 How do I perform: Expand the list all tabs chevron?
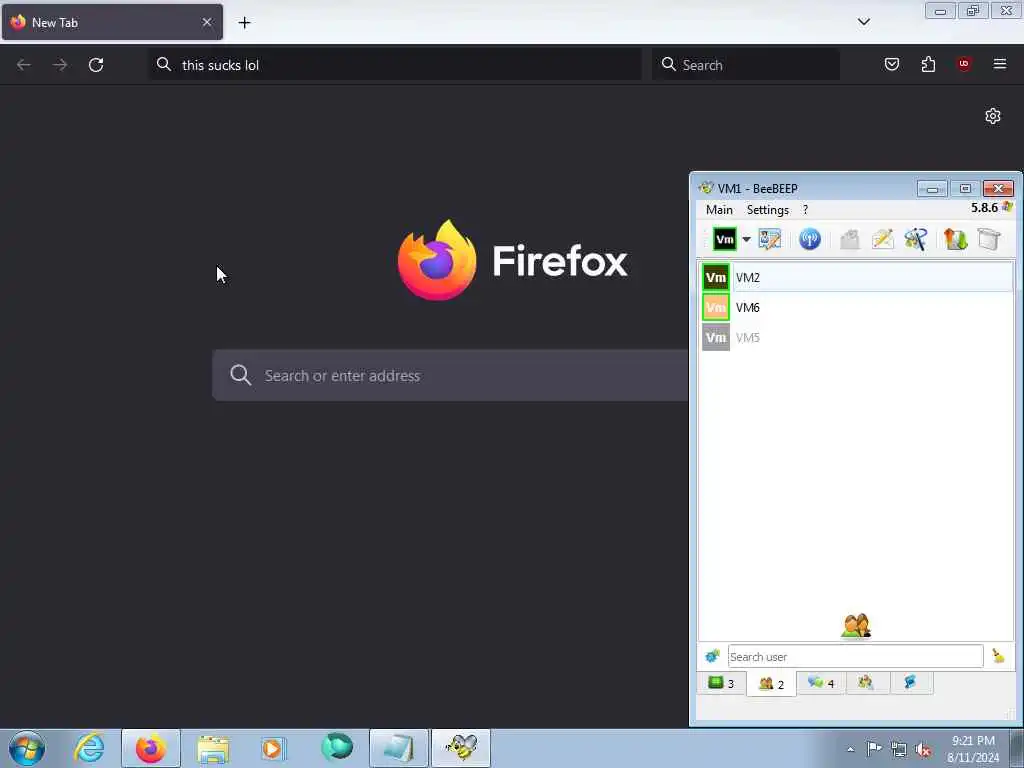coord(863,22)
